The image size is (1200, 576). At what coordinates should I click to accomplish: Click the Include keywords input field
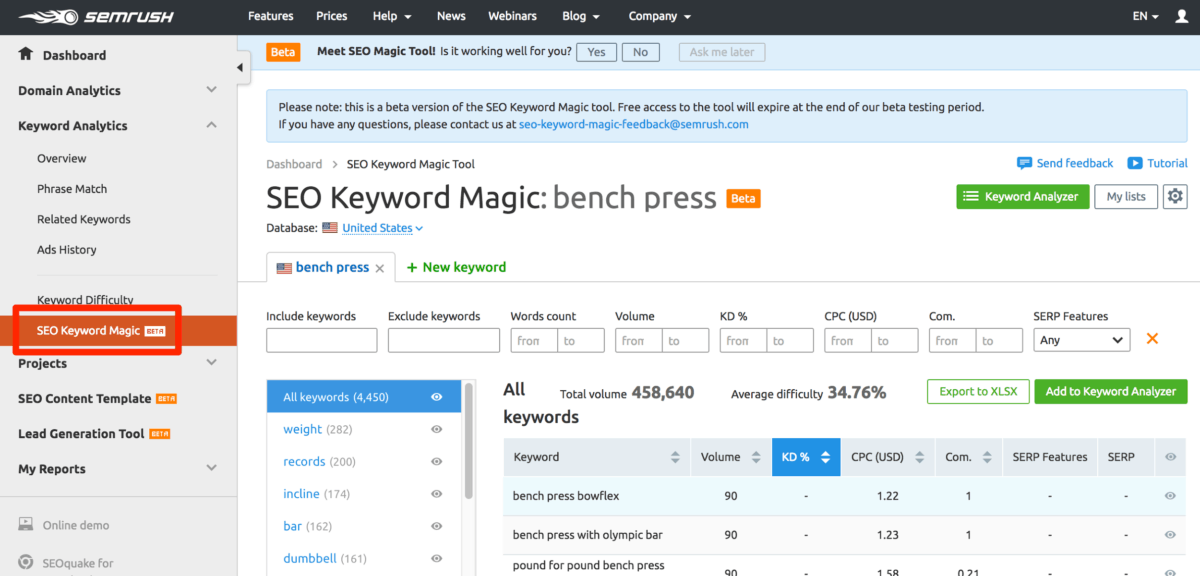pyautogui.click(x=322, y=340)
